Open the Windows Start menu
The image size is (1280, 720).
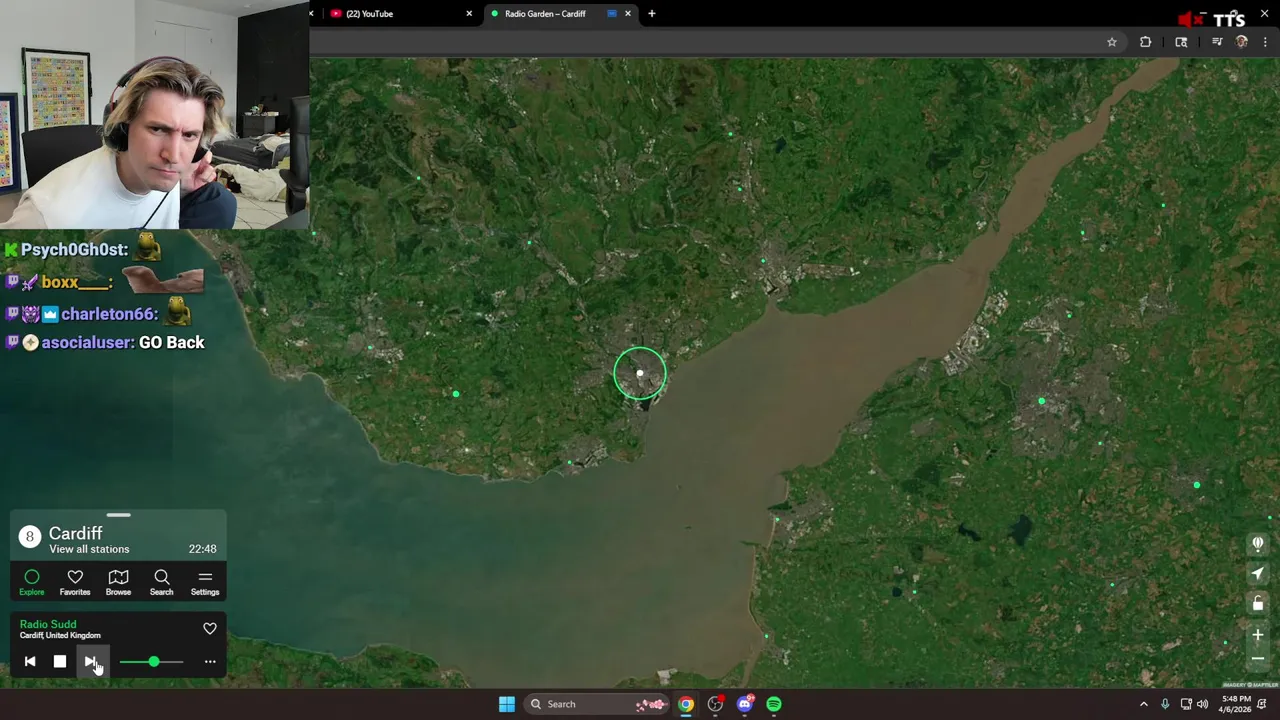(x=507, y=704)
